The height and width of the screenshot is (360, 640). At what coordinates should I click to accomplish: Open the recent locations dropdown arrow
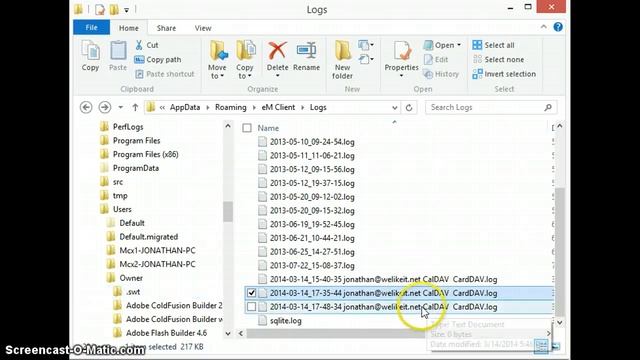120,107
